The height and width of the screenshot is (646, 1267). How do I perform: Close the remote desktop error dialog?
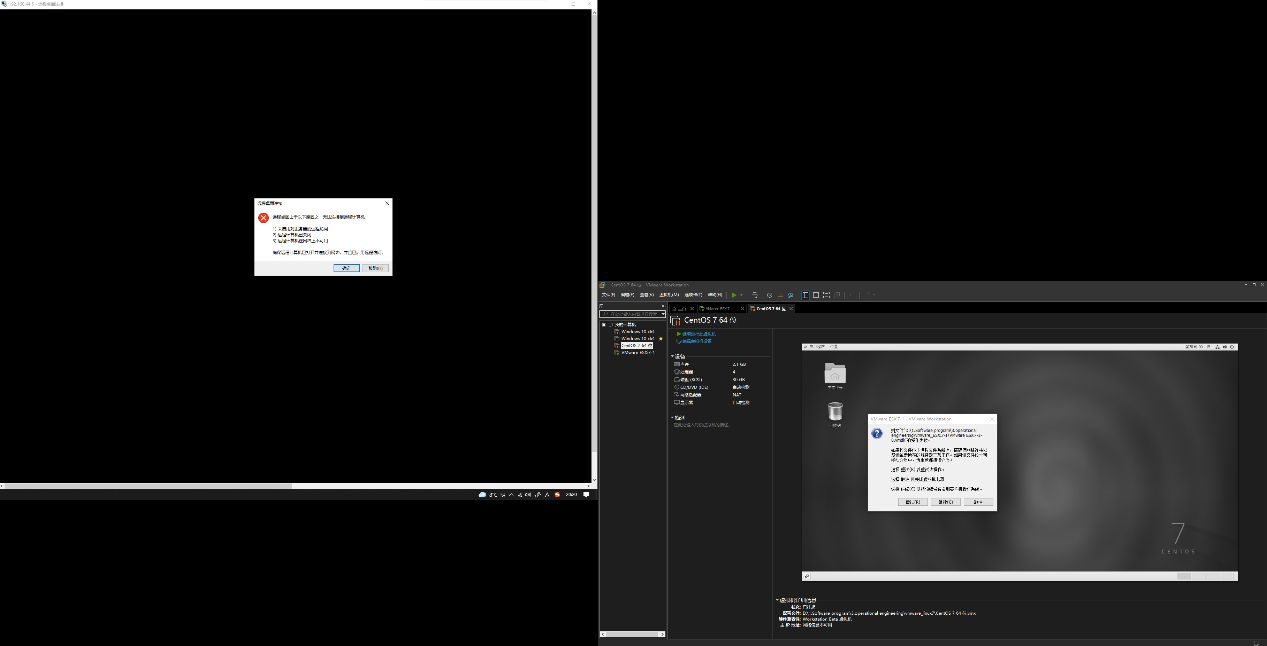pyautogui.click(x=387, y=203)
